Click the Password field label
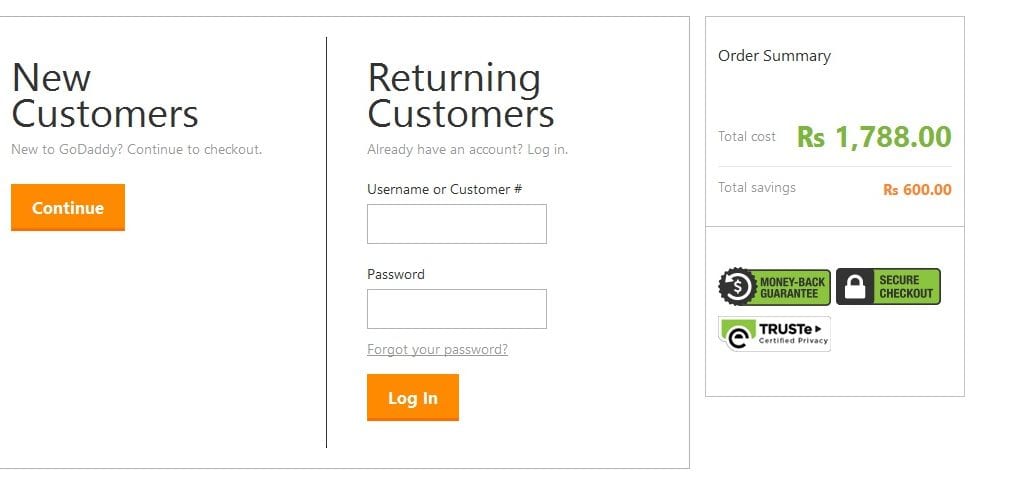Viewport: 1020px width, 477px height. pos(395,274)
